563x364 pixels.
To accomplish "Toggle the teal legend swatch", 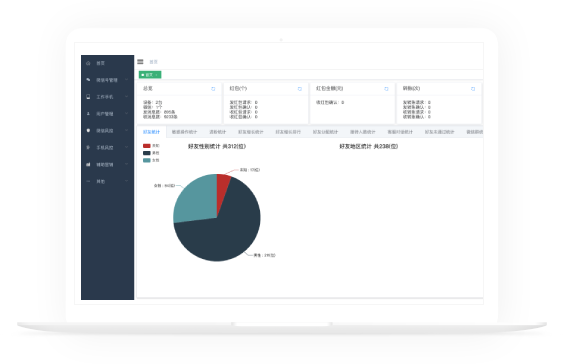I will coord(146,160).
